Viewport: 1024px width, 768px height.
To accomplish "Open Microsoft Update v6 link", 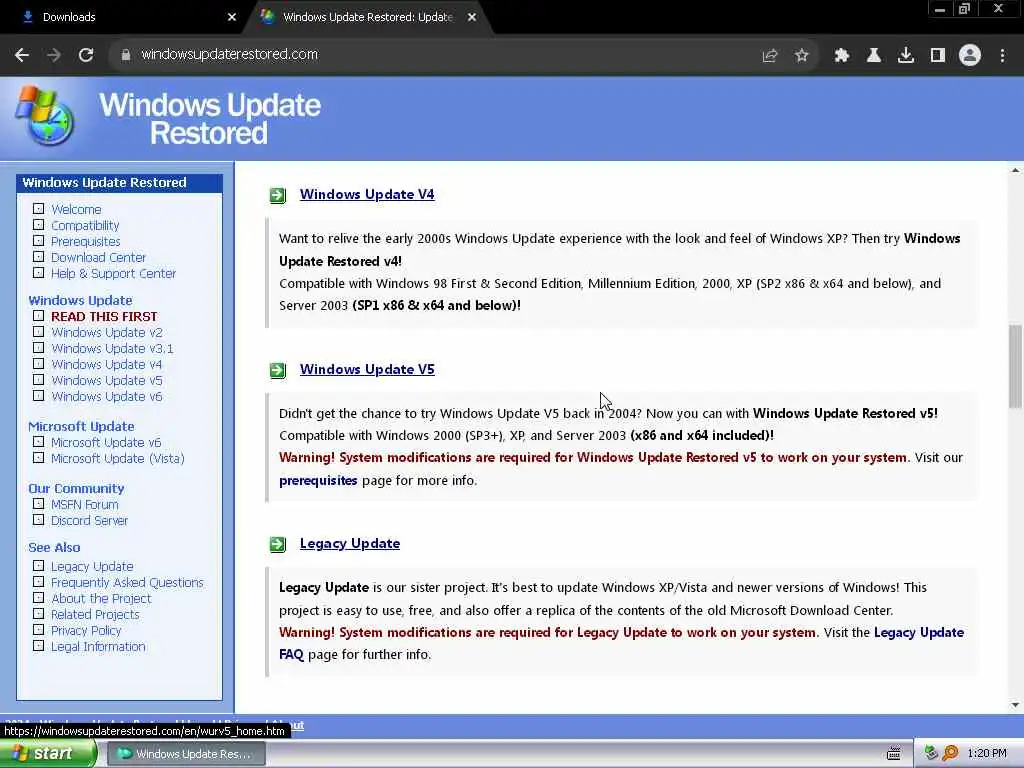I will [x=106, y=443].
